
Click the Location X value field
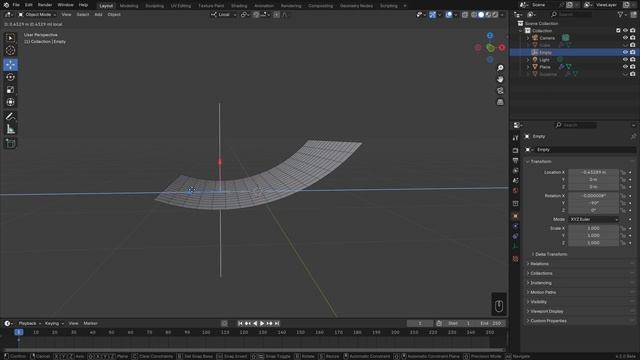click(593, 172)
